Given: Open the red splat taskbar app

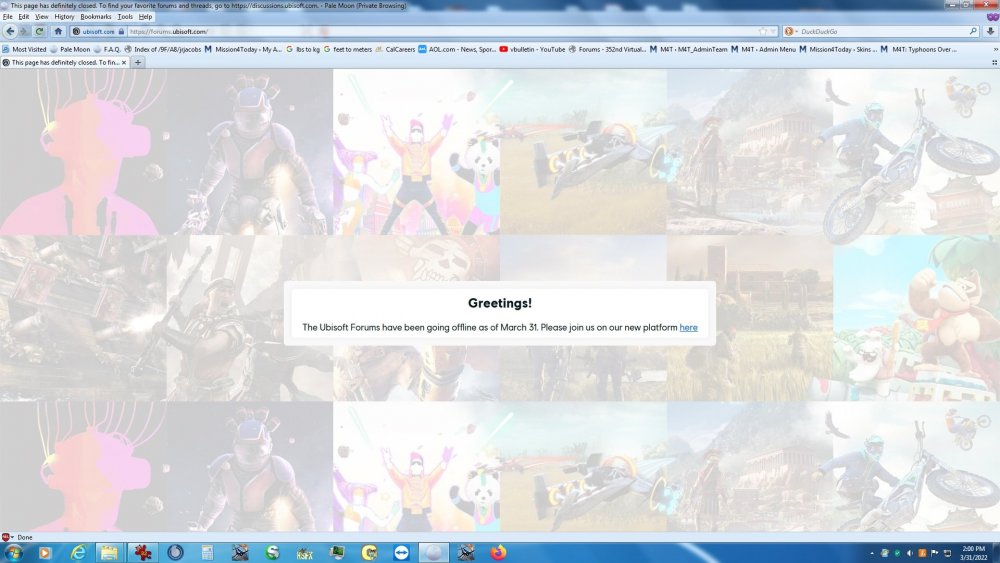Looking at the screenshot, I should (x=142, y=553).
